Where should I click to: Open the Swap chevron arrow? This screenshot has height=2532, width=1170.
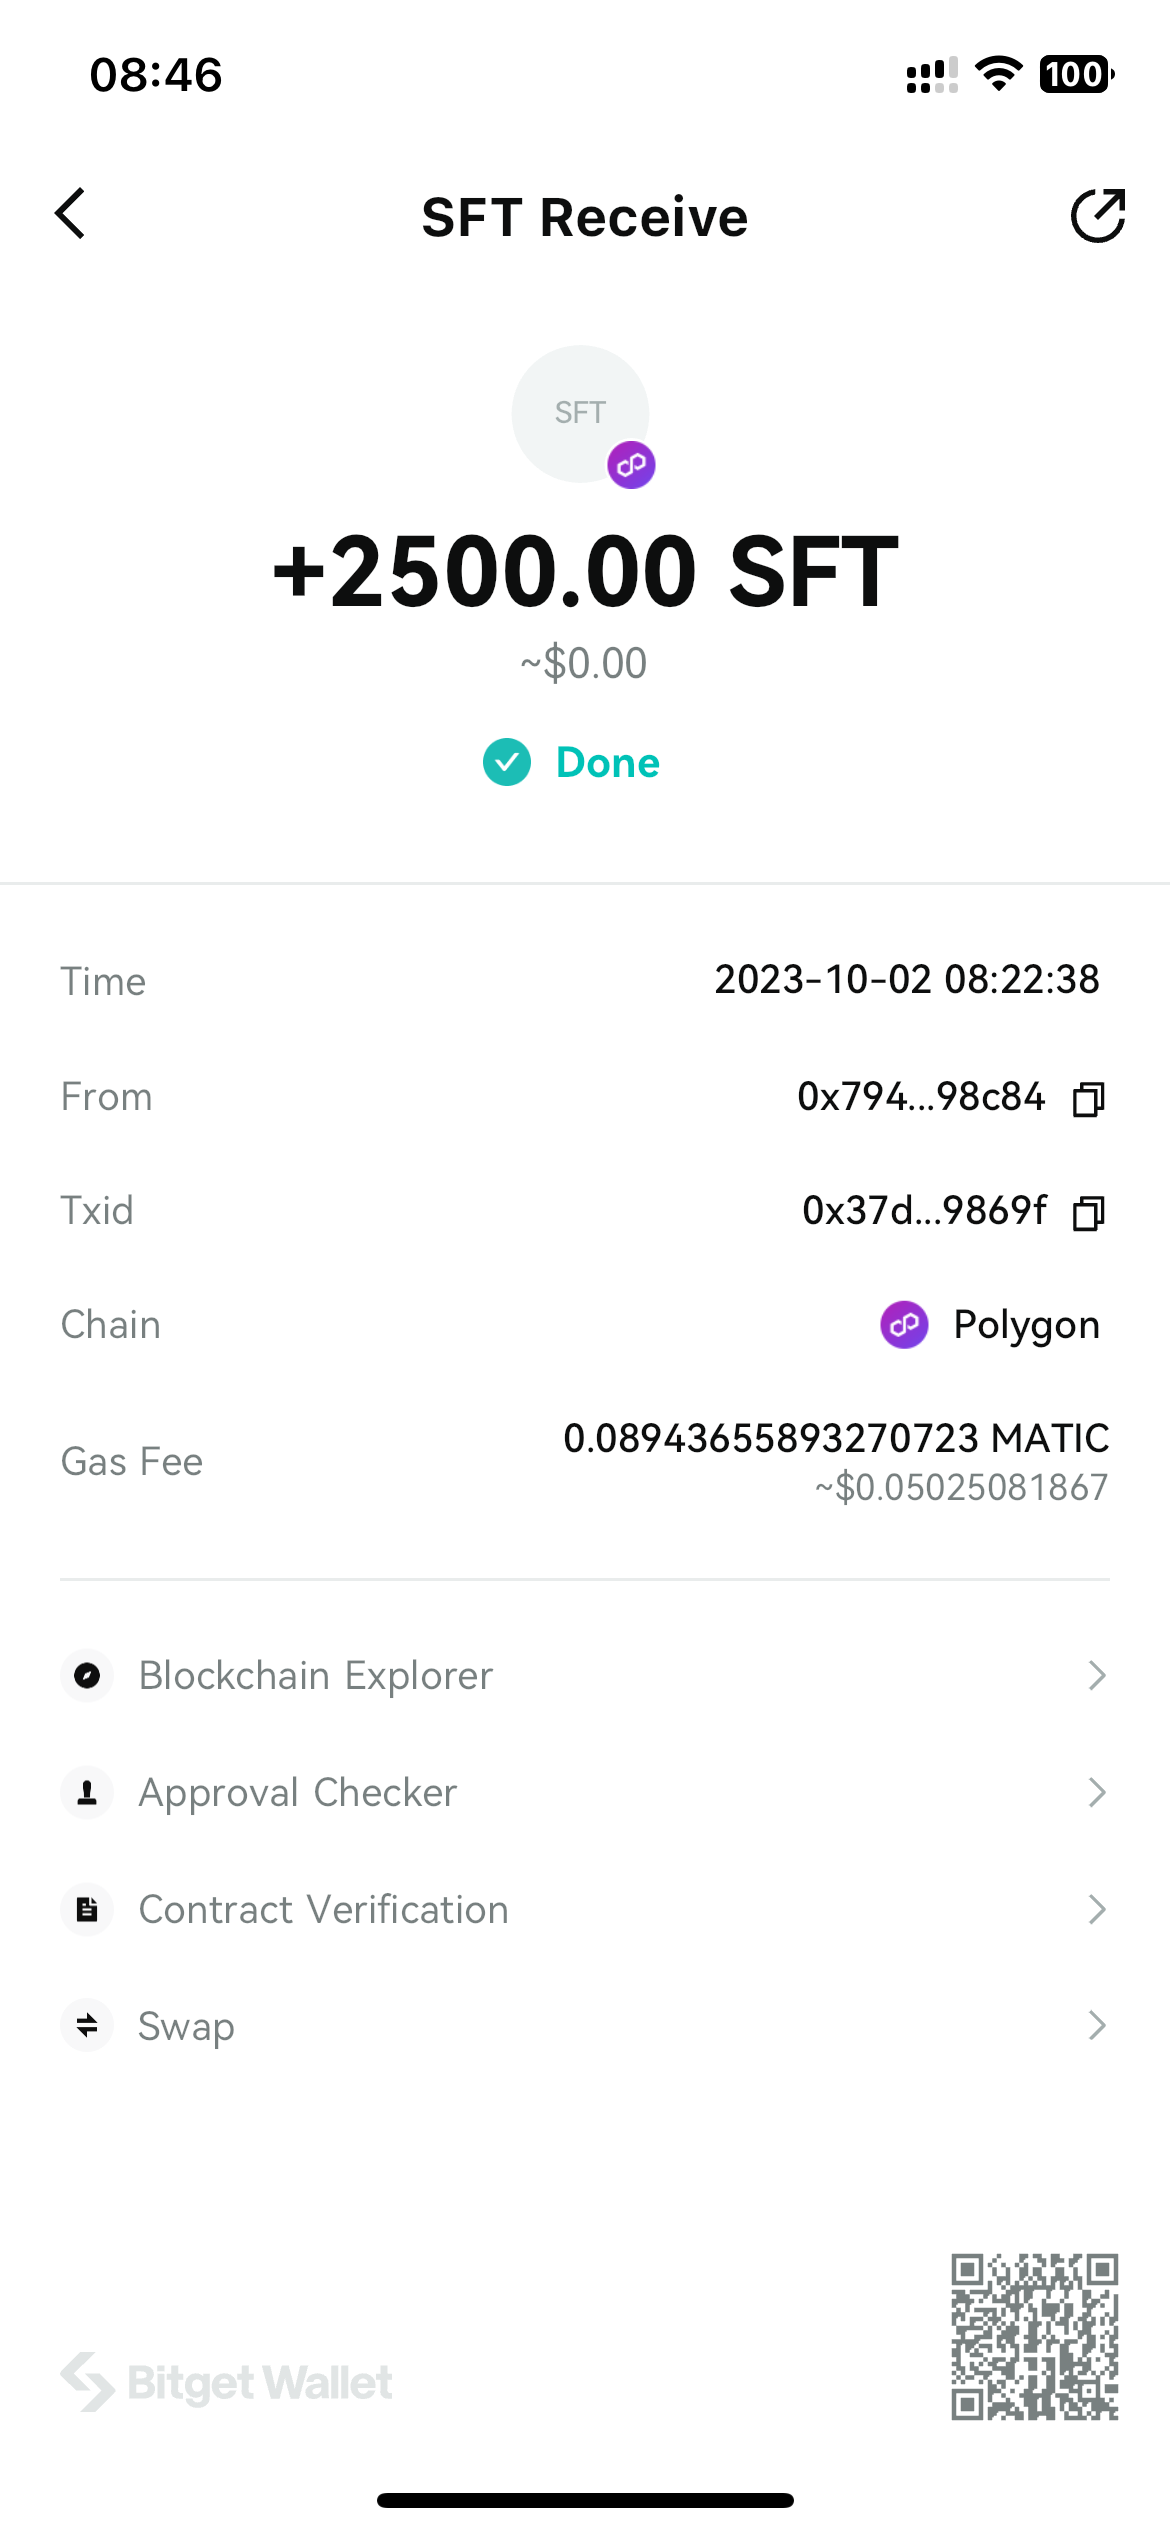pyautogui.click(x=1097, y=2025)
